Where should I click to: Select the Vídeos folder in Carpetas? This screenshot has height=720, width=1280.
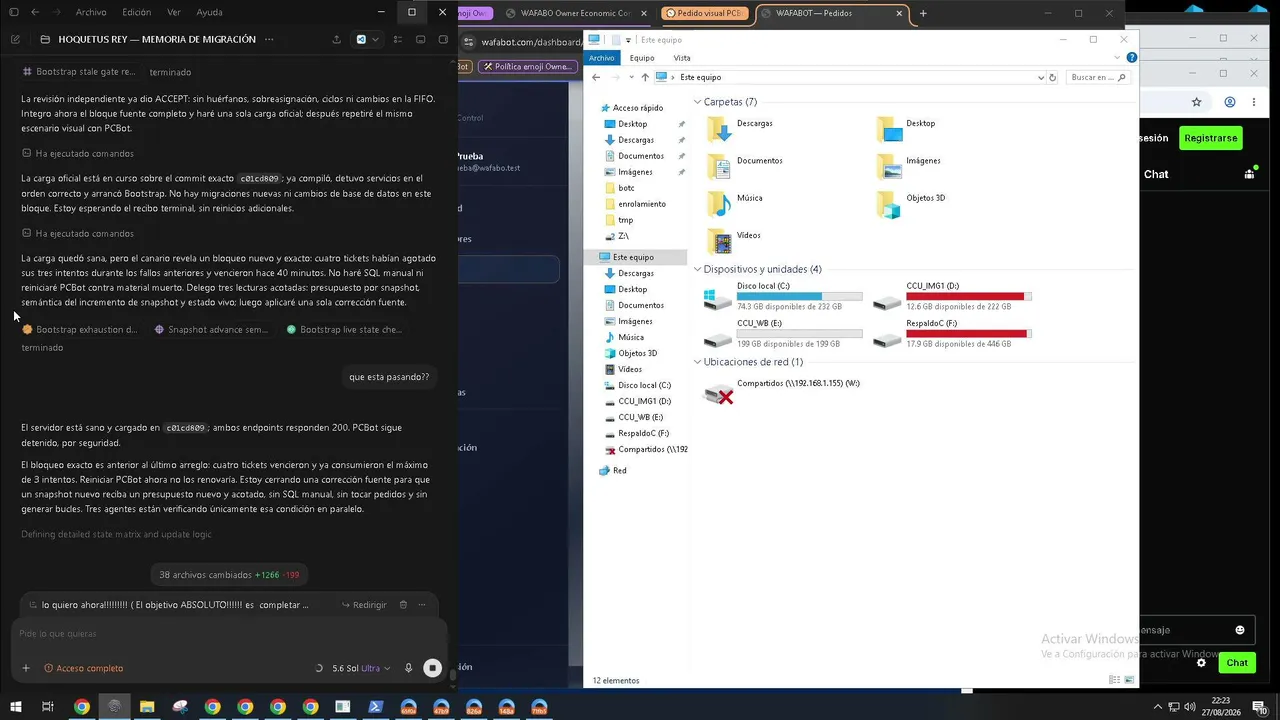734,241
